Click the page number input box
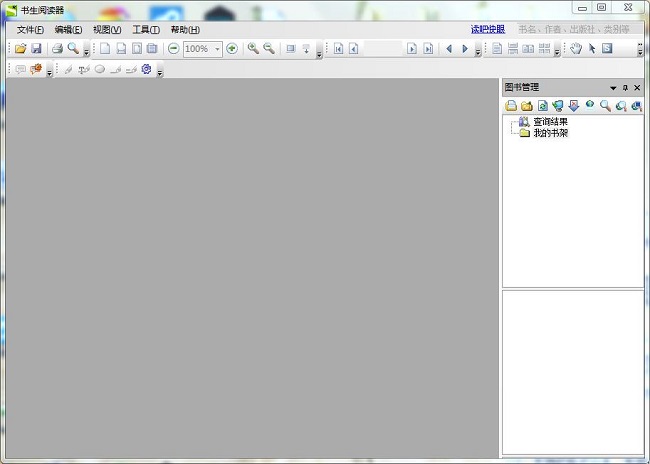The width and height of the screenshot is (650, 464). coord(383,49)
